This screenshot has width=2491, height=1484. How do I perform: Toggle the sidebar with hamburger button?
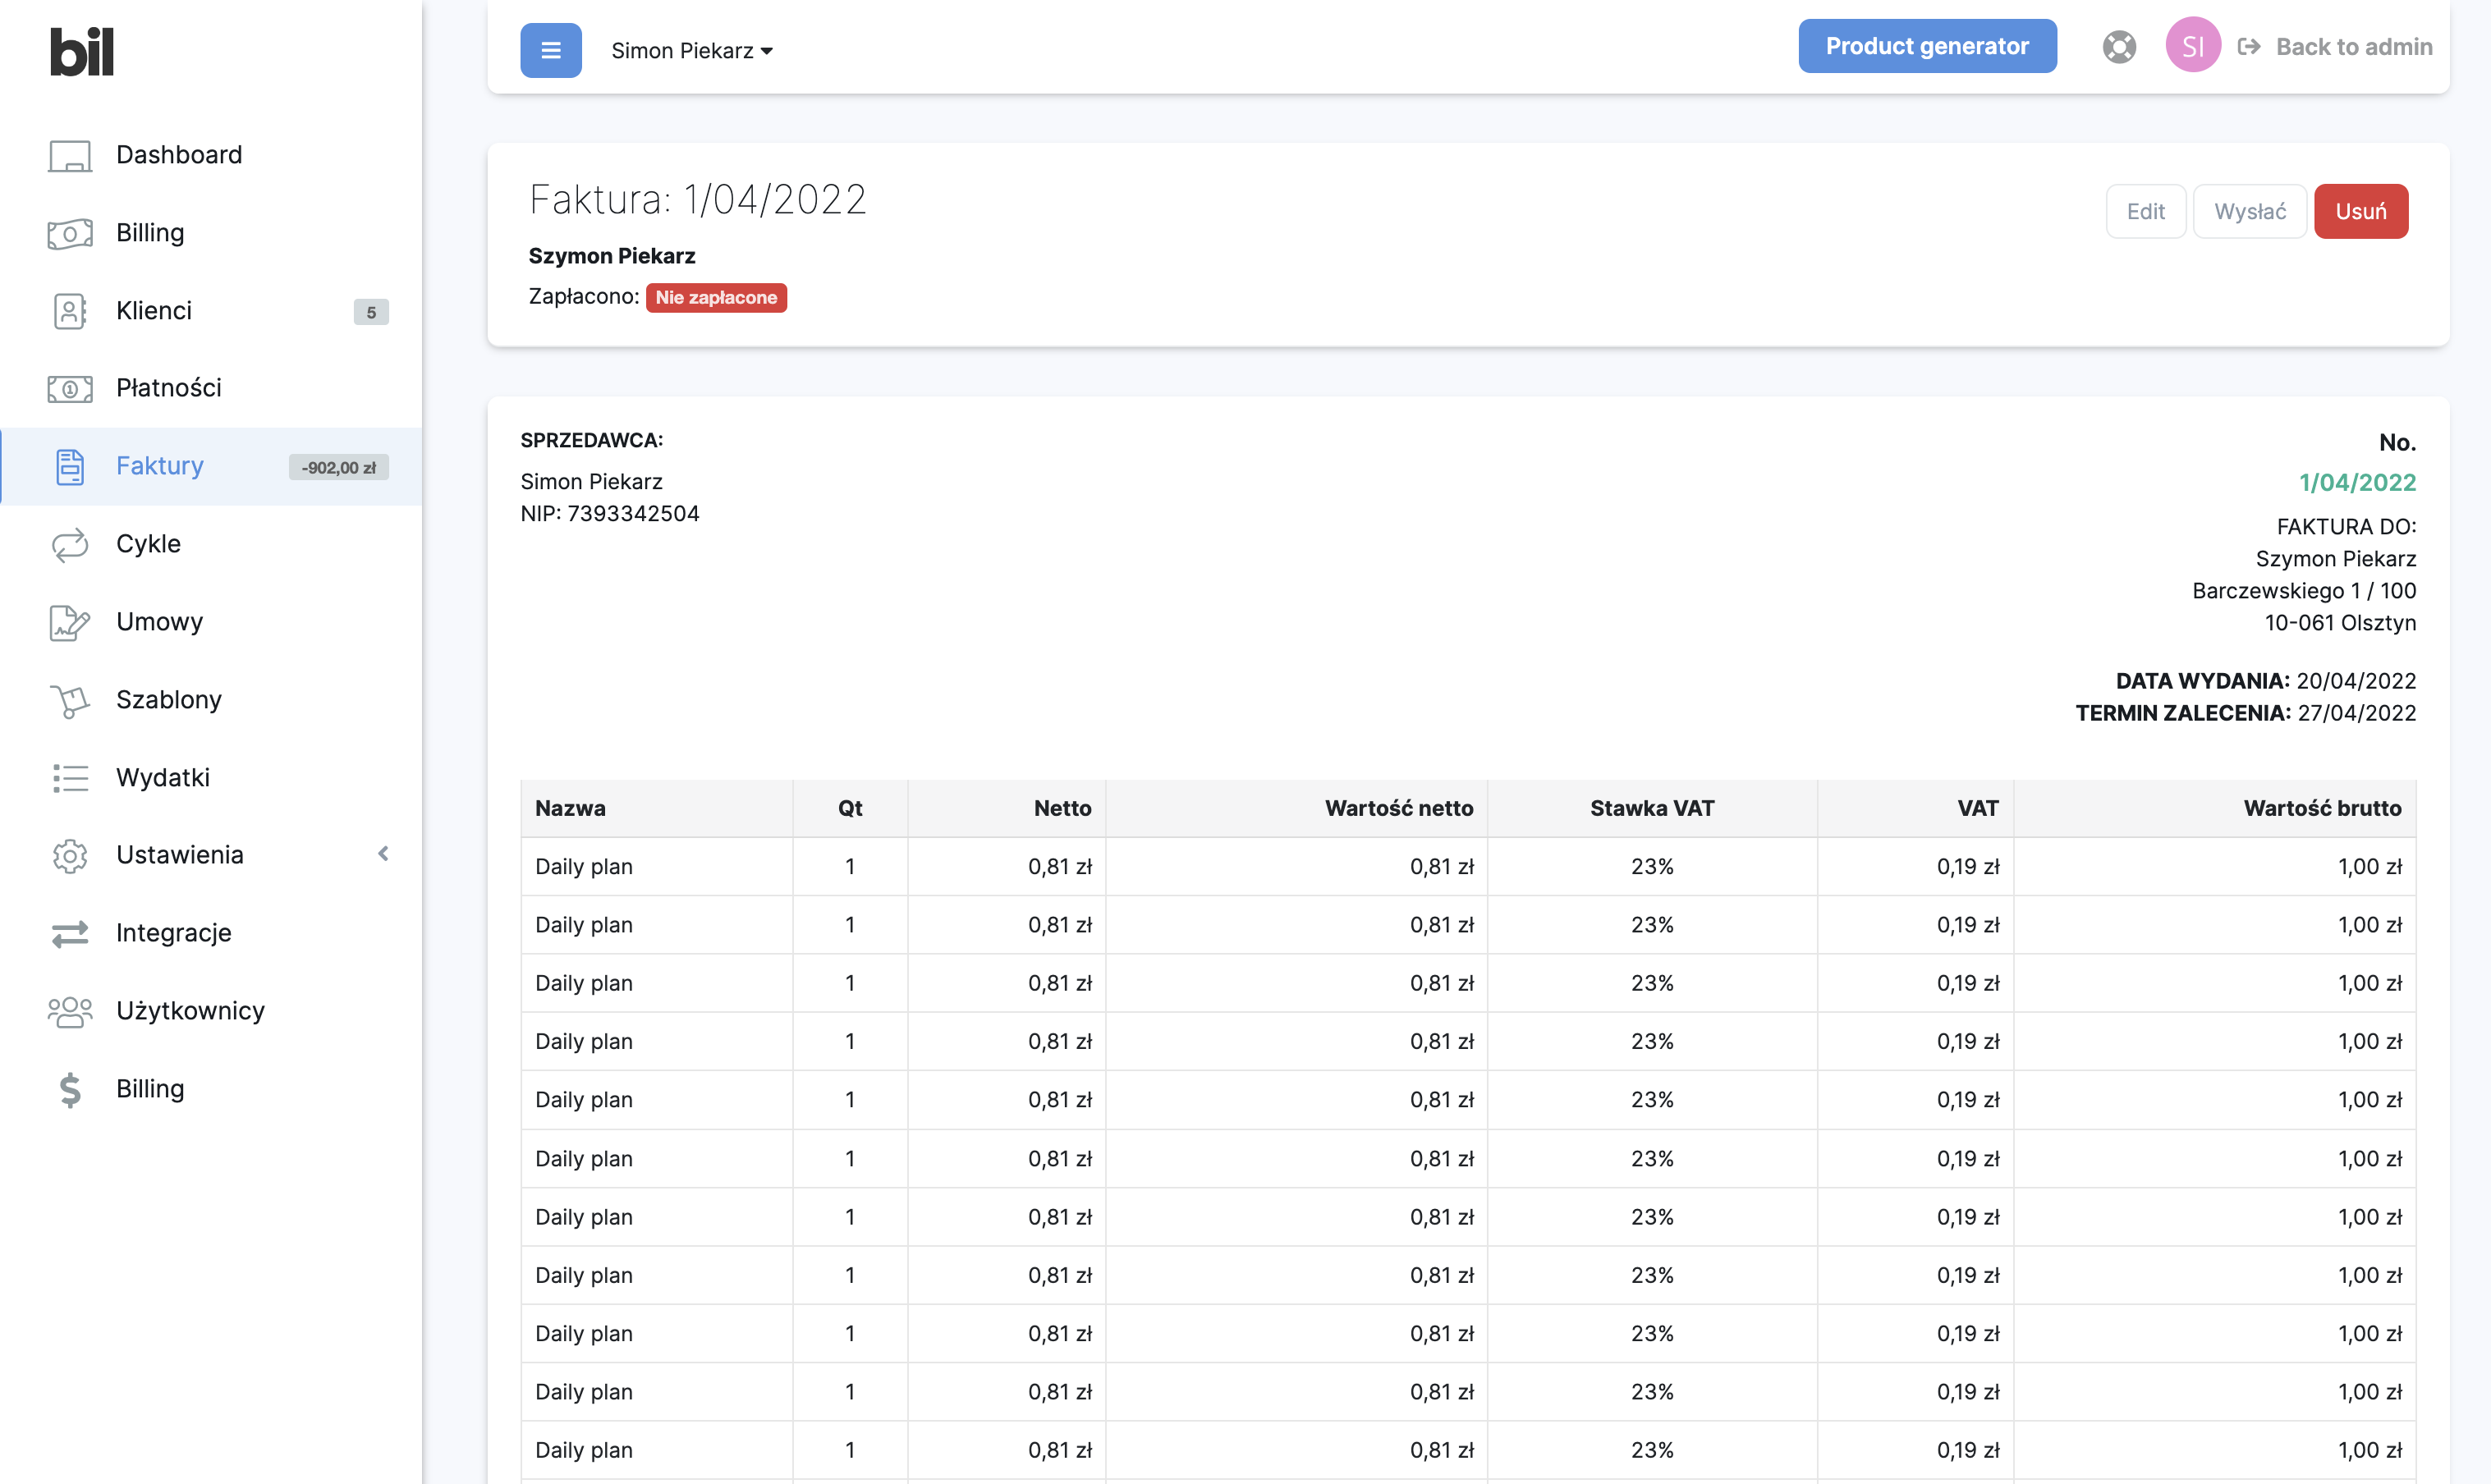click(550, 50)
